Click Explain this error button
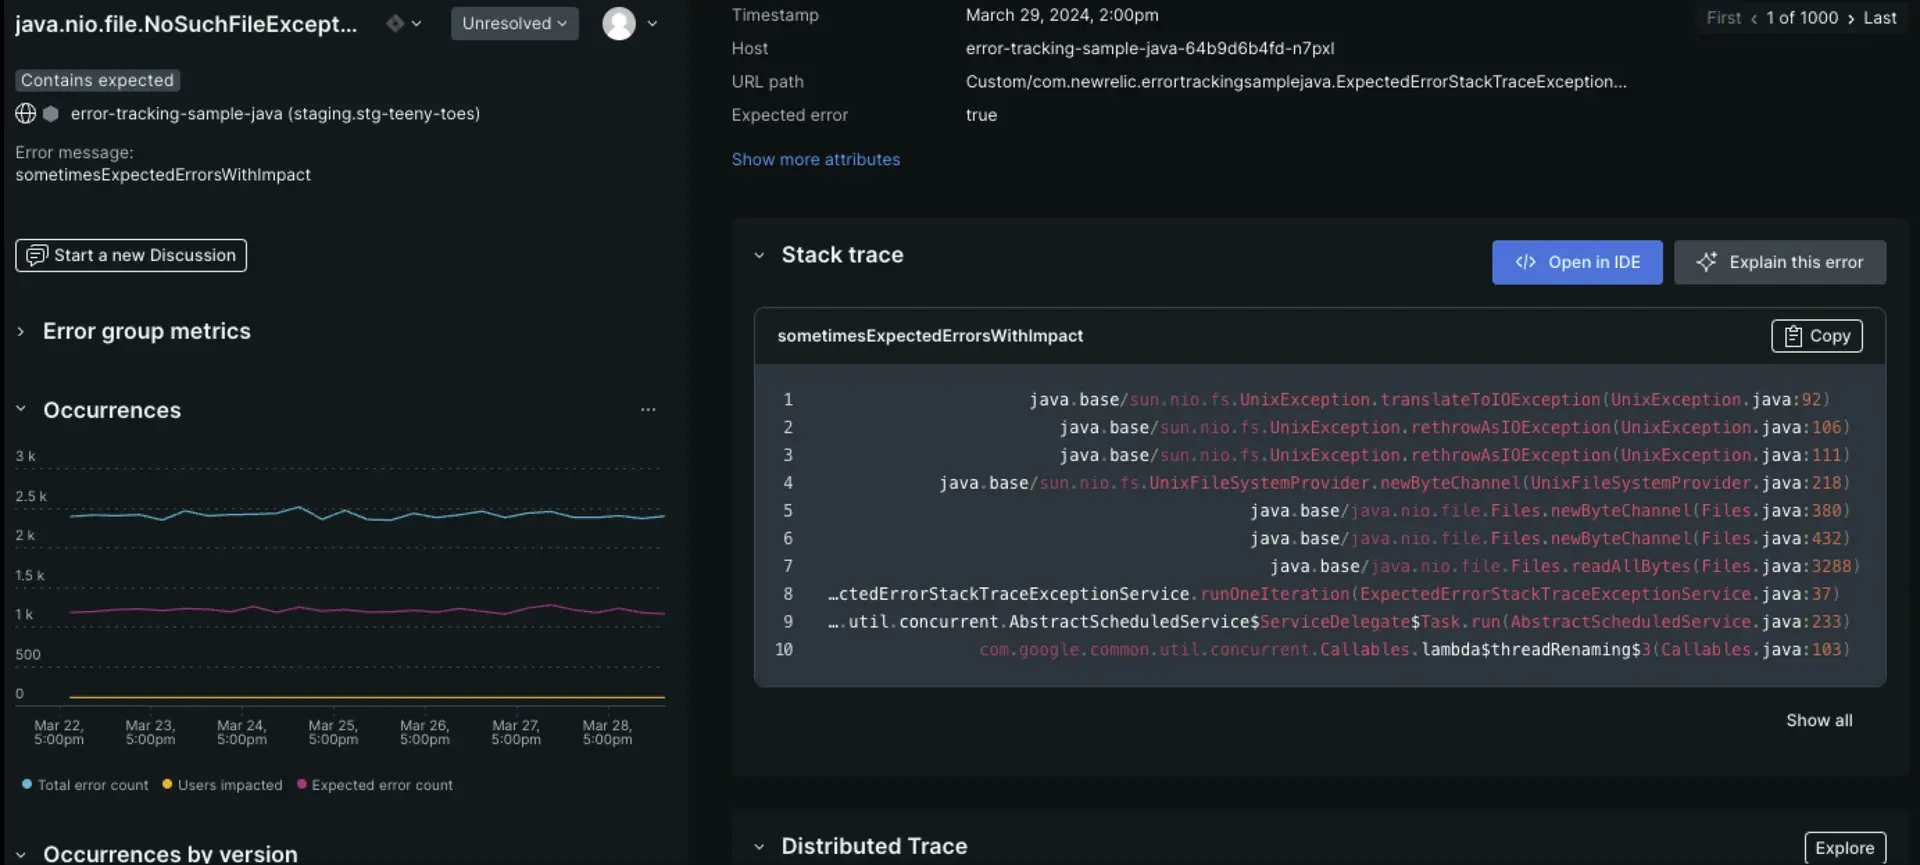The height and width of the screenshot is (865, 1920). click(x=1780, y=262)
